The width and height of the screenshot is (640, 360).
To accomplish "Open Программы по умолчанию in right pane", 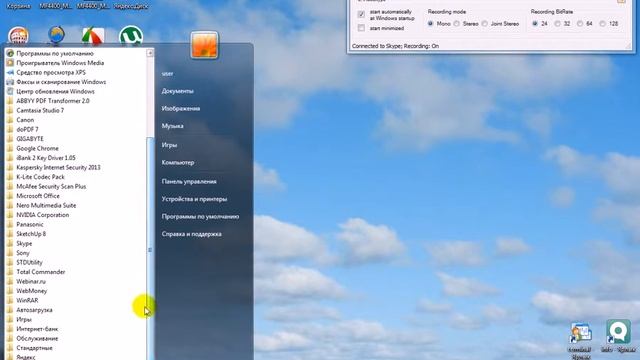I will [200, 217].
